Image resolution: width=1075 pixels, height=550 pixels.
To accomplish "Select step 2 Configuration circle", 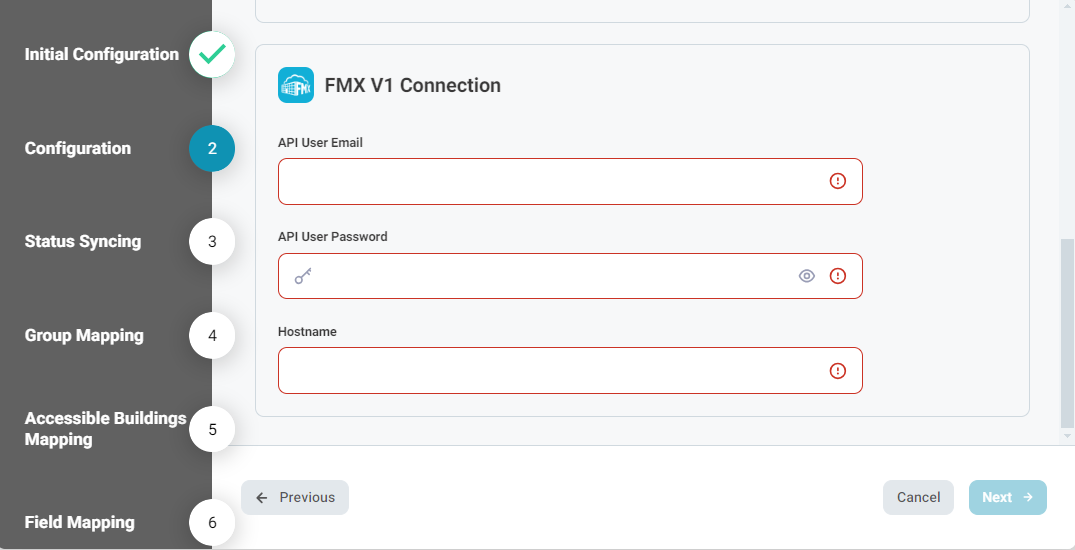I will pyautogui.click(x=212, y=148).
